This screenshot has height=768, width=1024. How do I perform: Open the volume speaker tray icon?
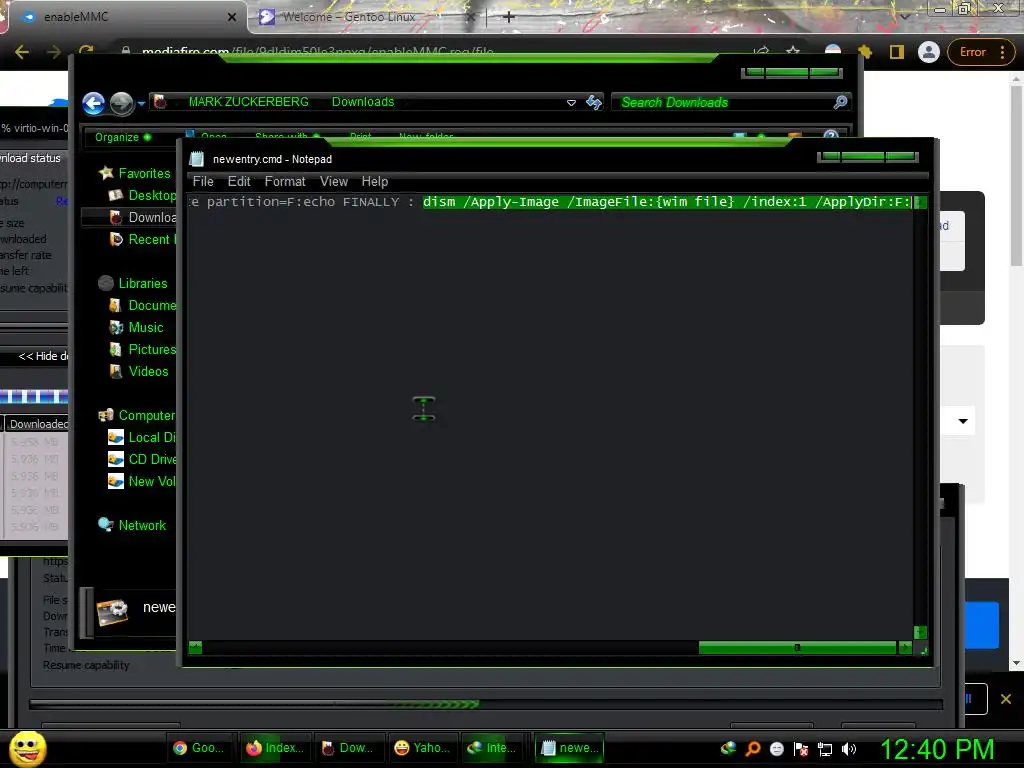click(848, 749)
